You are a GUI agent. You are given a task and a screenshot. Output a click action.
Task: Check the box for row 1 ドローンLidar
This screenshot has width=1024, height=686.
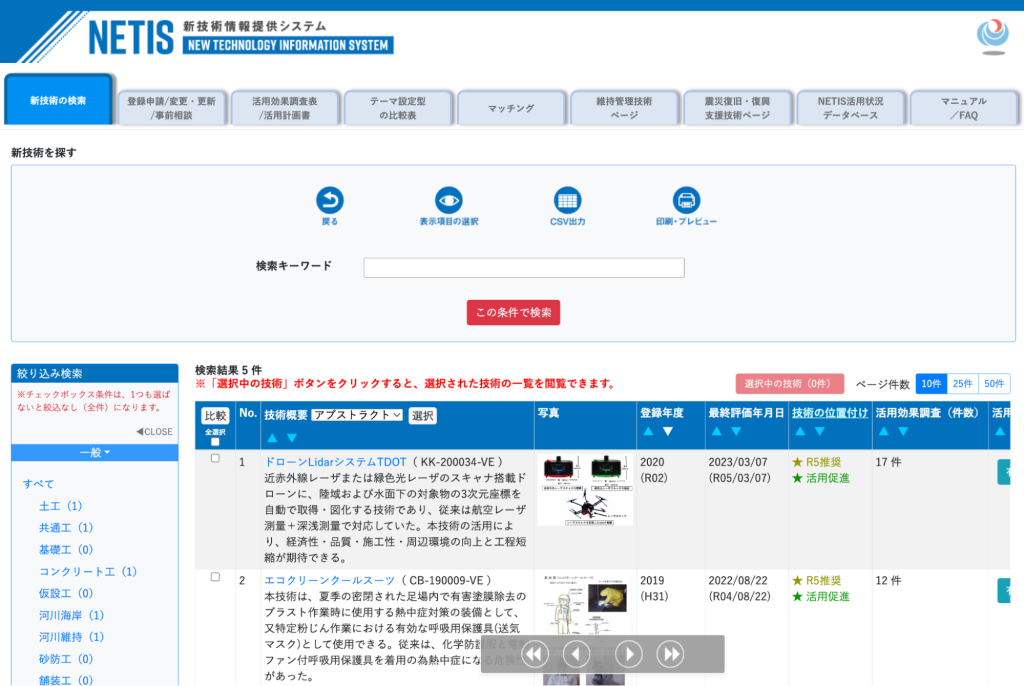click(215, 458)
